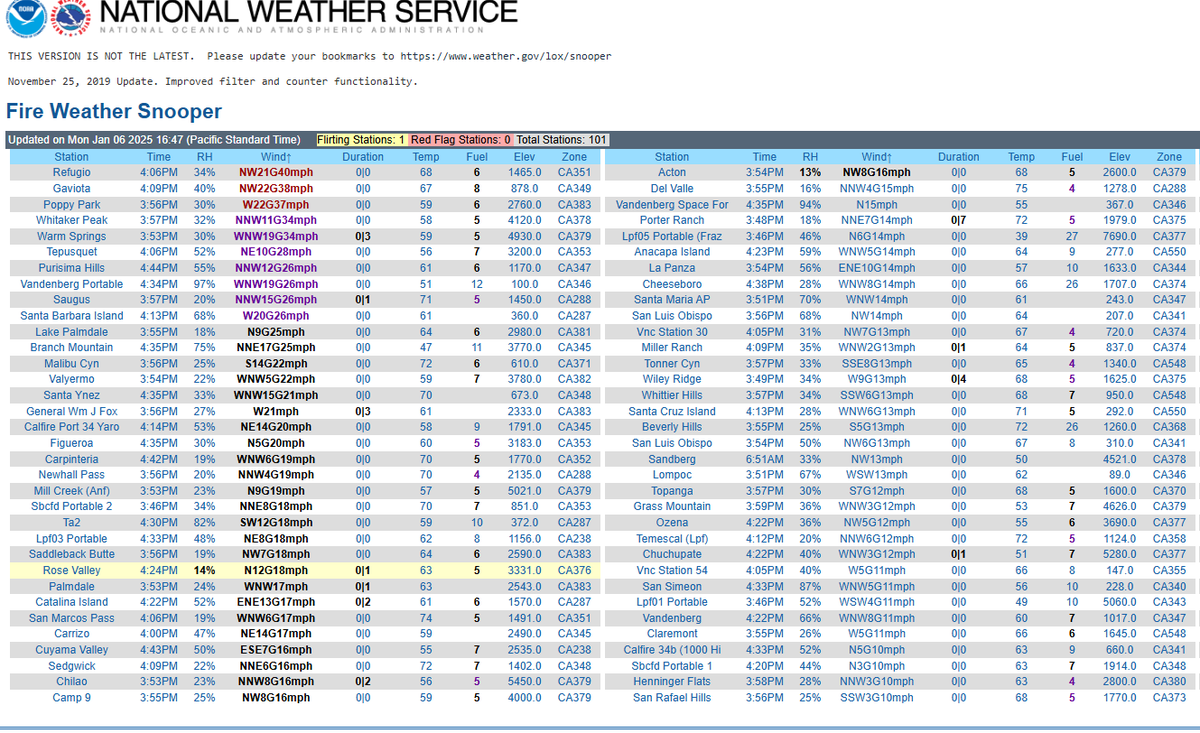This screenshot has height=733, width=1200.
Task: Filter by Flirting Stations: 1 counter
Action: pos(361,140)
